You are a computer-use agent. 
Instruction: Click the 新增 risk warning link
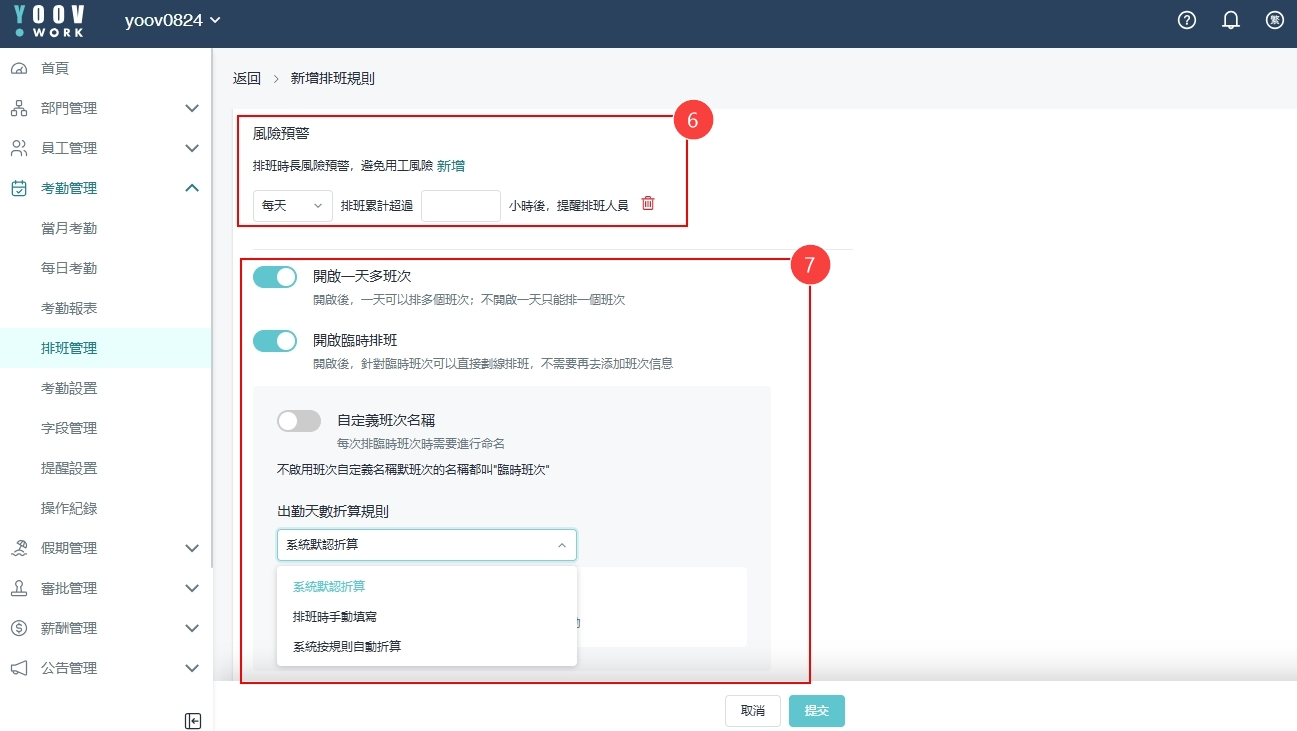451,166
